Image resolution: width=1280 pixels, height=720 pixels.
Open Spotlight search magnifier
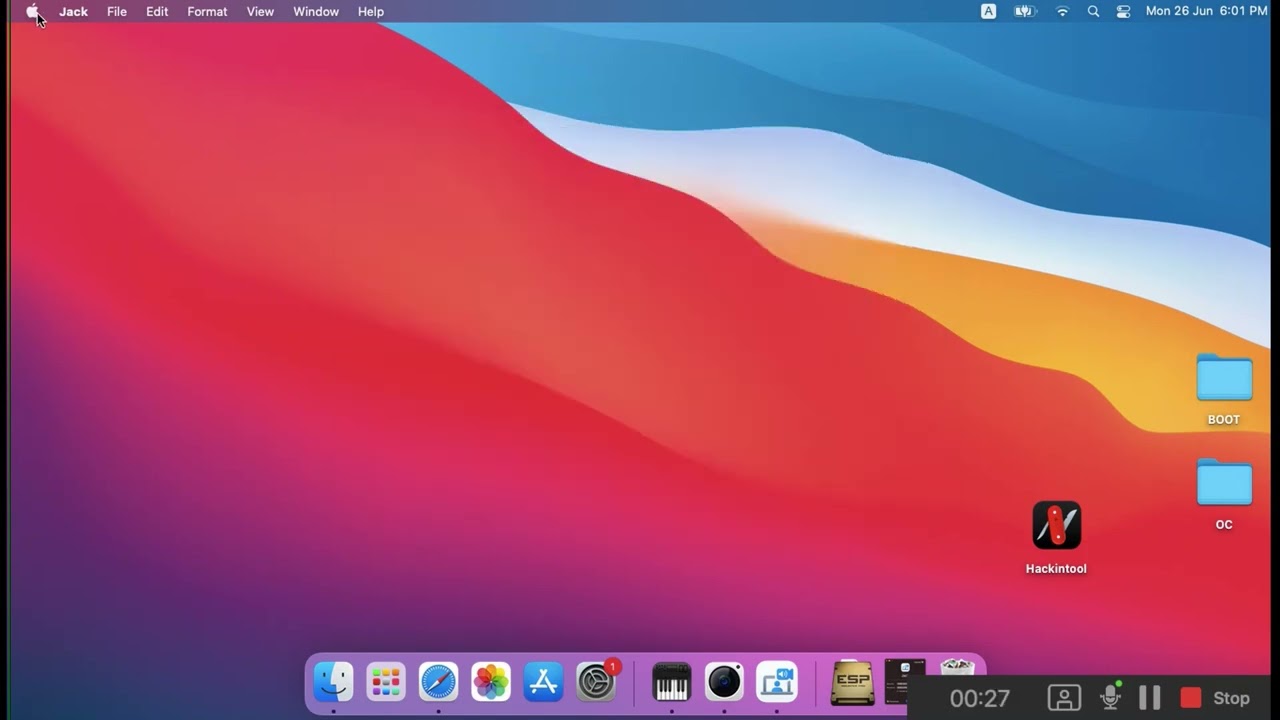pos(1093,11)
